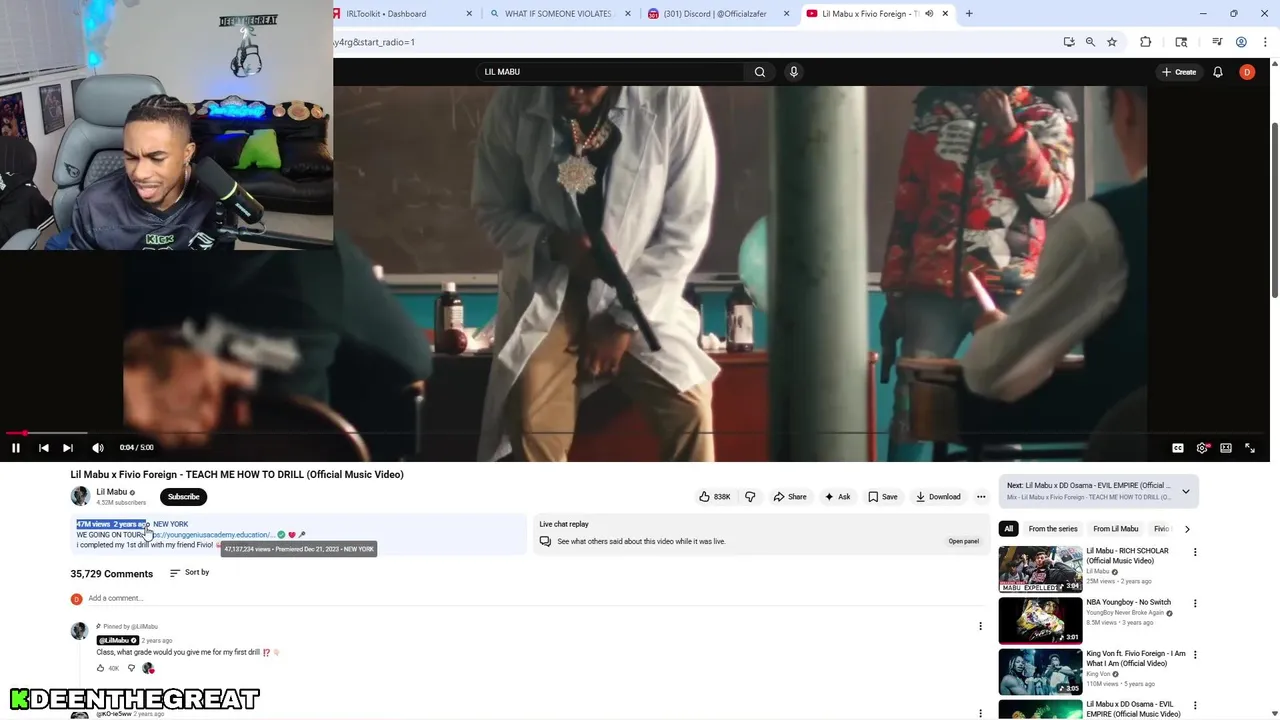Open Chrome media controls icon

(x=1217, y=42)
